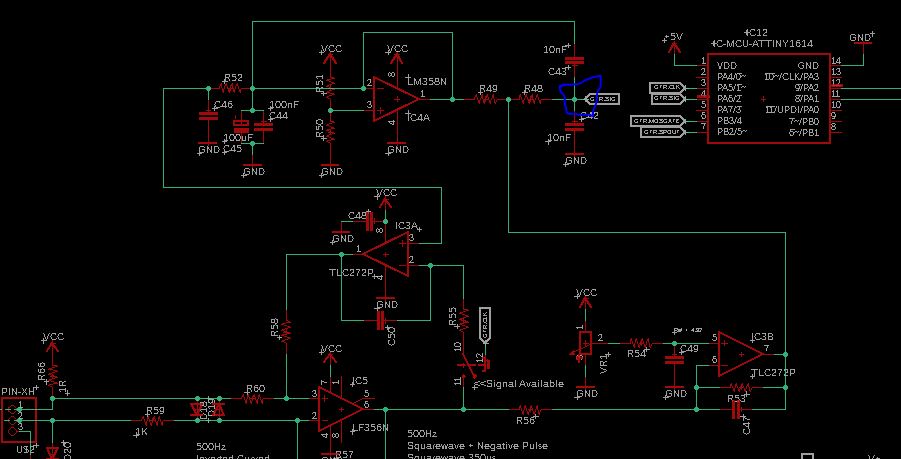The width and height of the screenshot is (901, 459).
Task: Select the '100uF' value text
Action: (238, 138)
